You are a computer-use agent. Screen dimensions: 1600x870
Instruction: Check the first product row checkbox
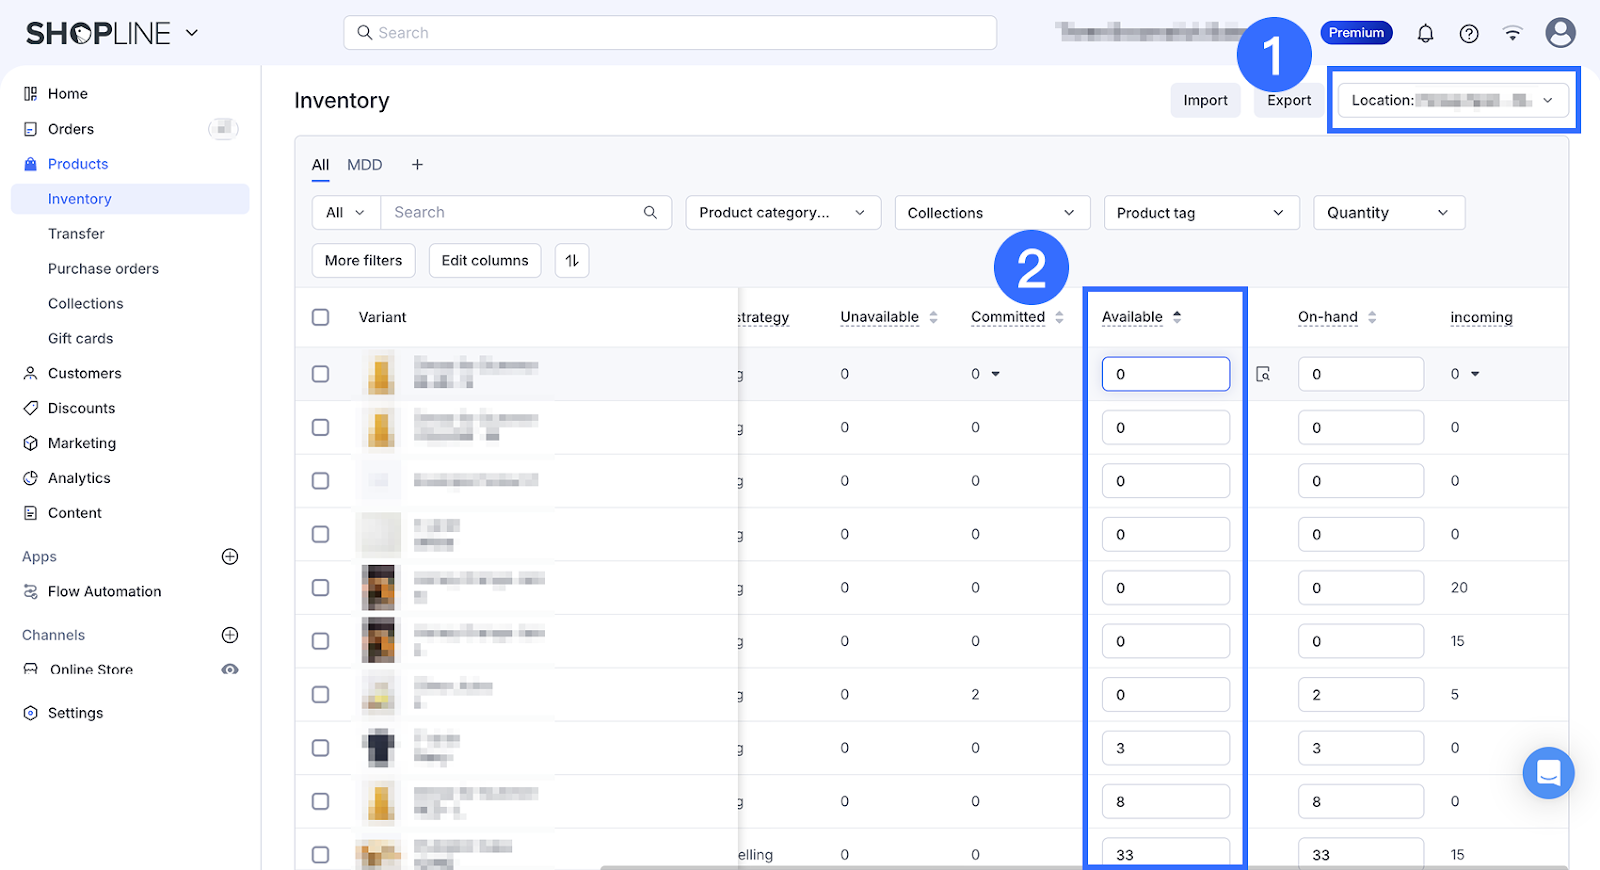coord(320,374)
